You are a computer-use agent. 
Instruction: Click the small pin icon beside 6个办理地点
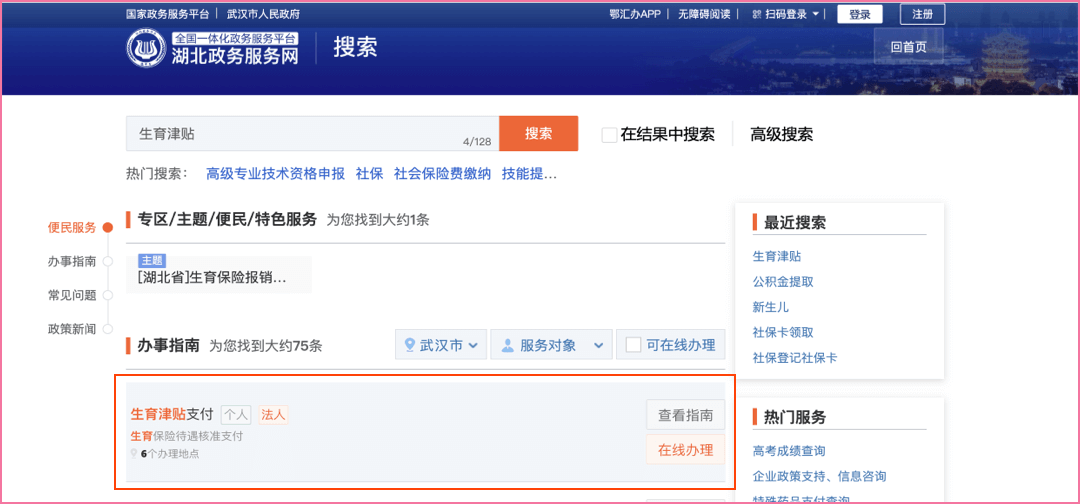pyautogui.click(x=134, y=454)
